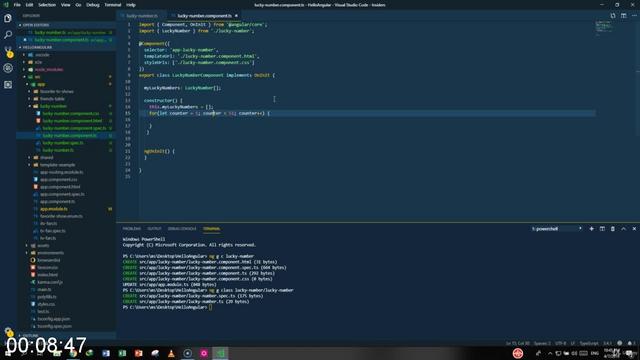Click the Split Editor icon in the editor title bar

623,16
